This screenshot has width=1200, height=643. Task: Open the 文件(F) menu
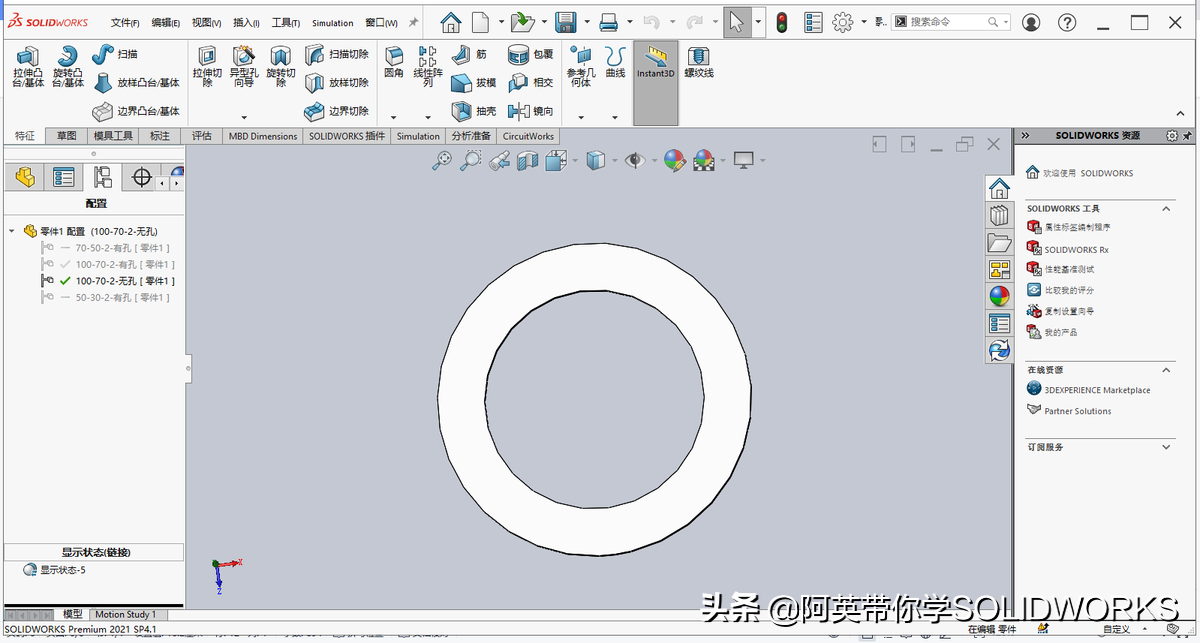124,23
